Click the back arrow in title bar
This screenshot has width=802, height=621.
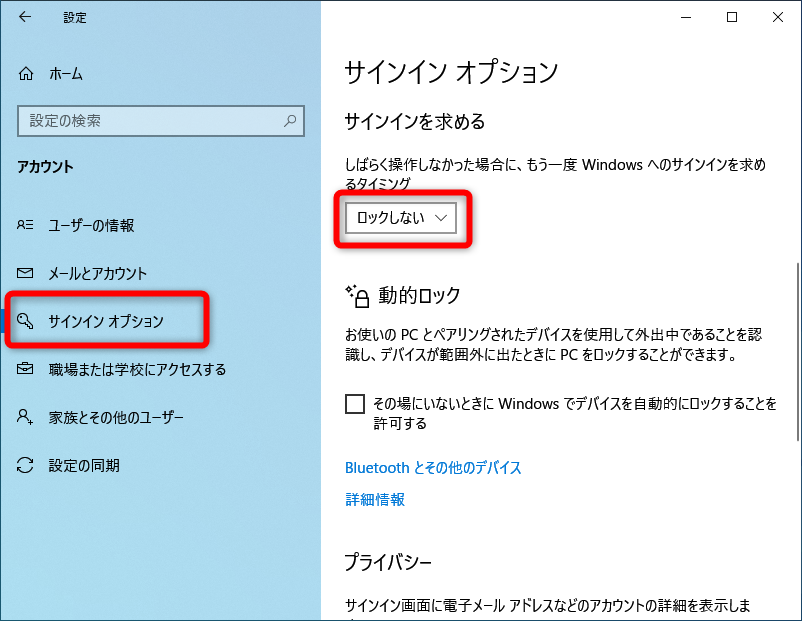click(25, 17)
